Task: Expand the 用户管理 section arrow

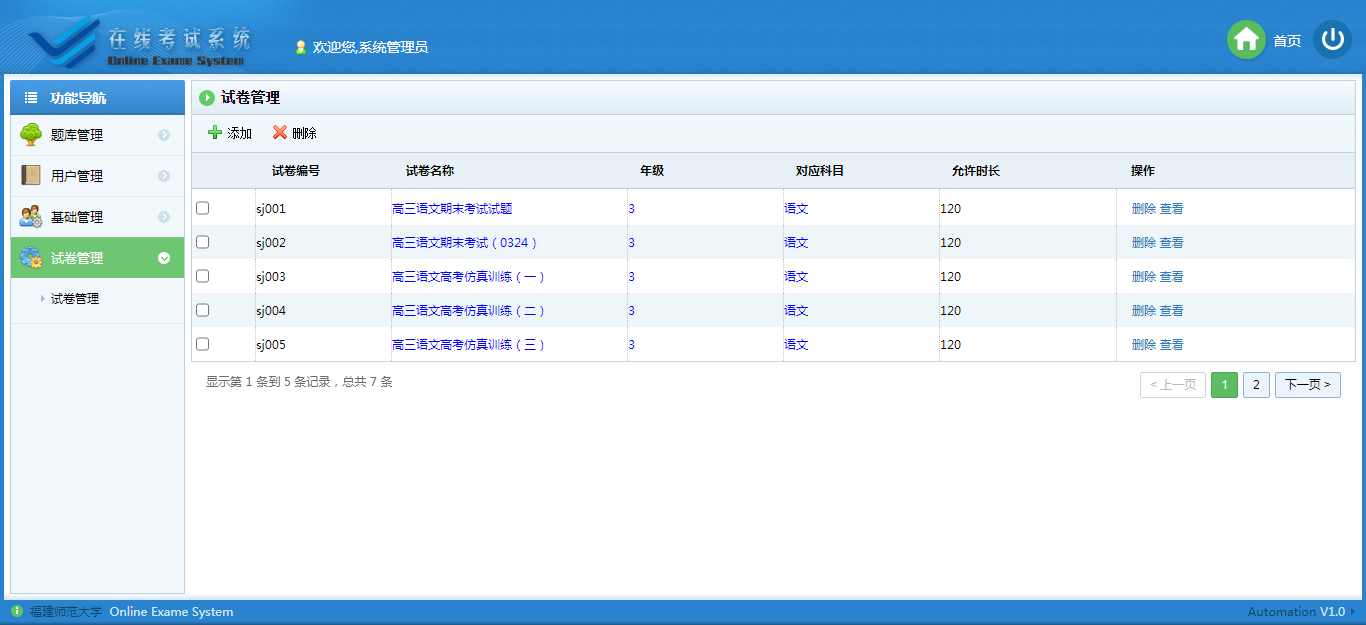Action: click(x=164, y=176)
